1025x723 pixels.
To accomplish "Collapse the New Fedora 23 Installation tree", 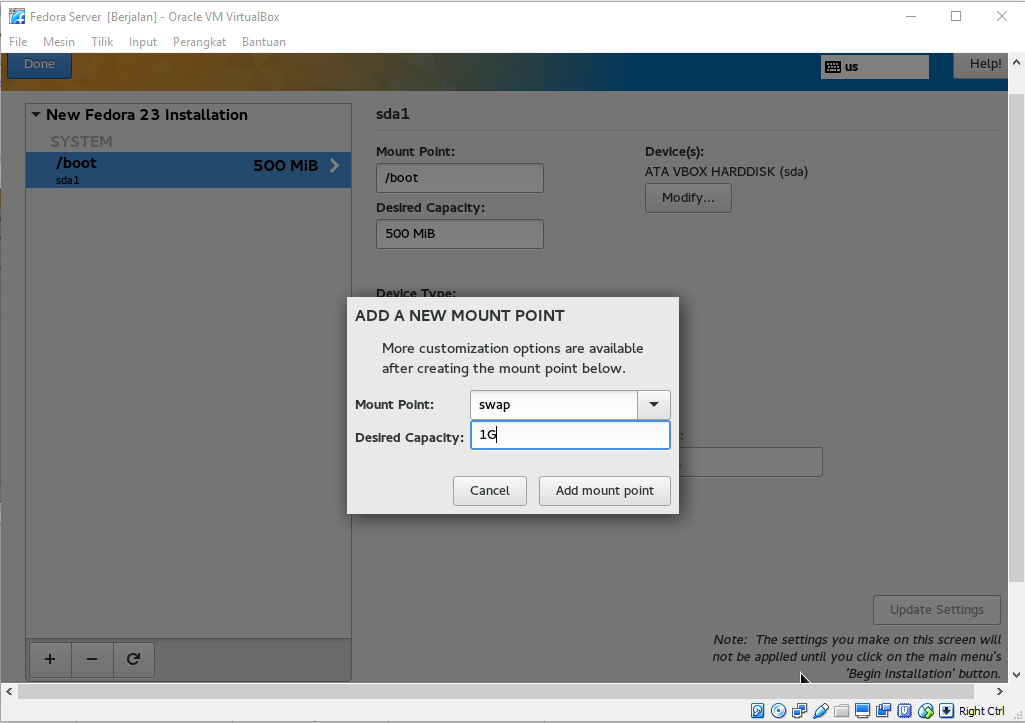I will point(36,114).
